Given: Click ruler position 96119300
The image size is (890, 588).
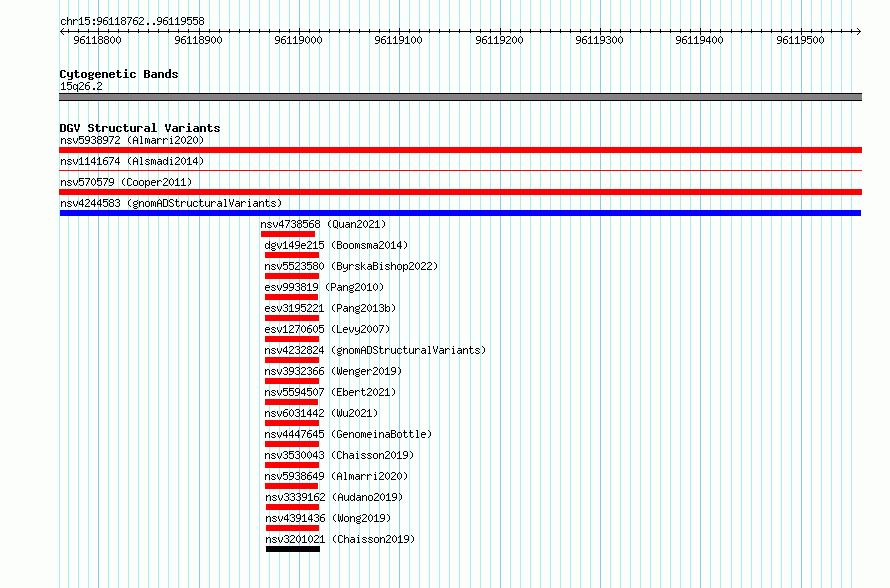Looking at the screenshot, I should (599, 40).
